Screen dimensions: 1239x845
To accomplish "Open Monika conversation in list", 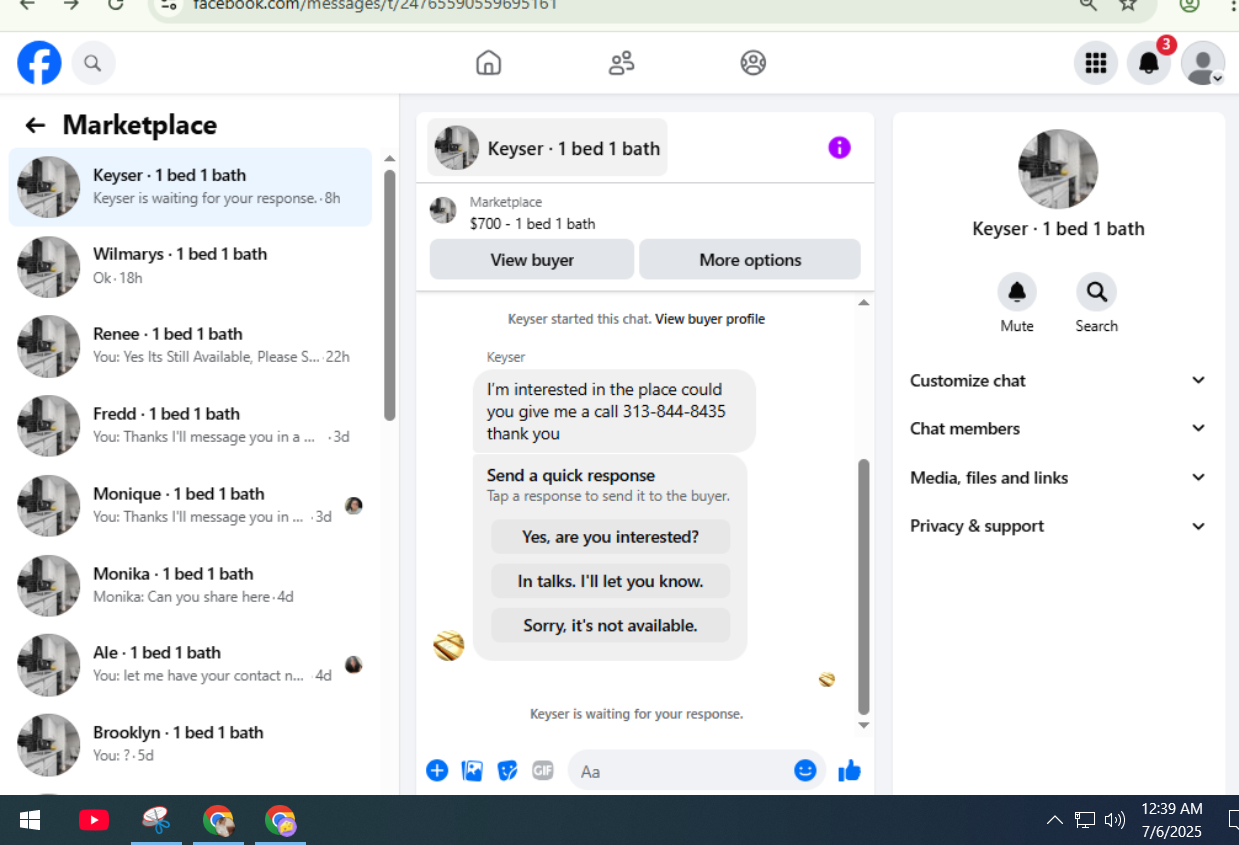I will click(x=190, y=585).
